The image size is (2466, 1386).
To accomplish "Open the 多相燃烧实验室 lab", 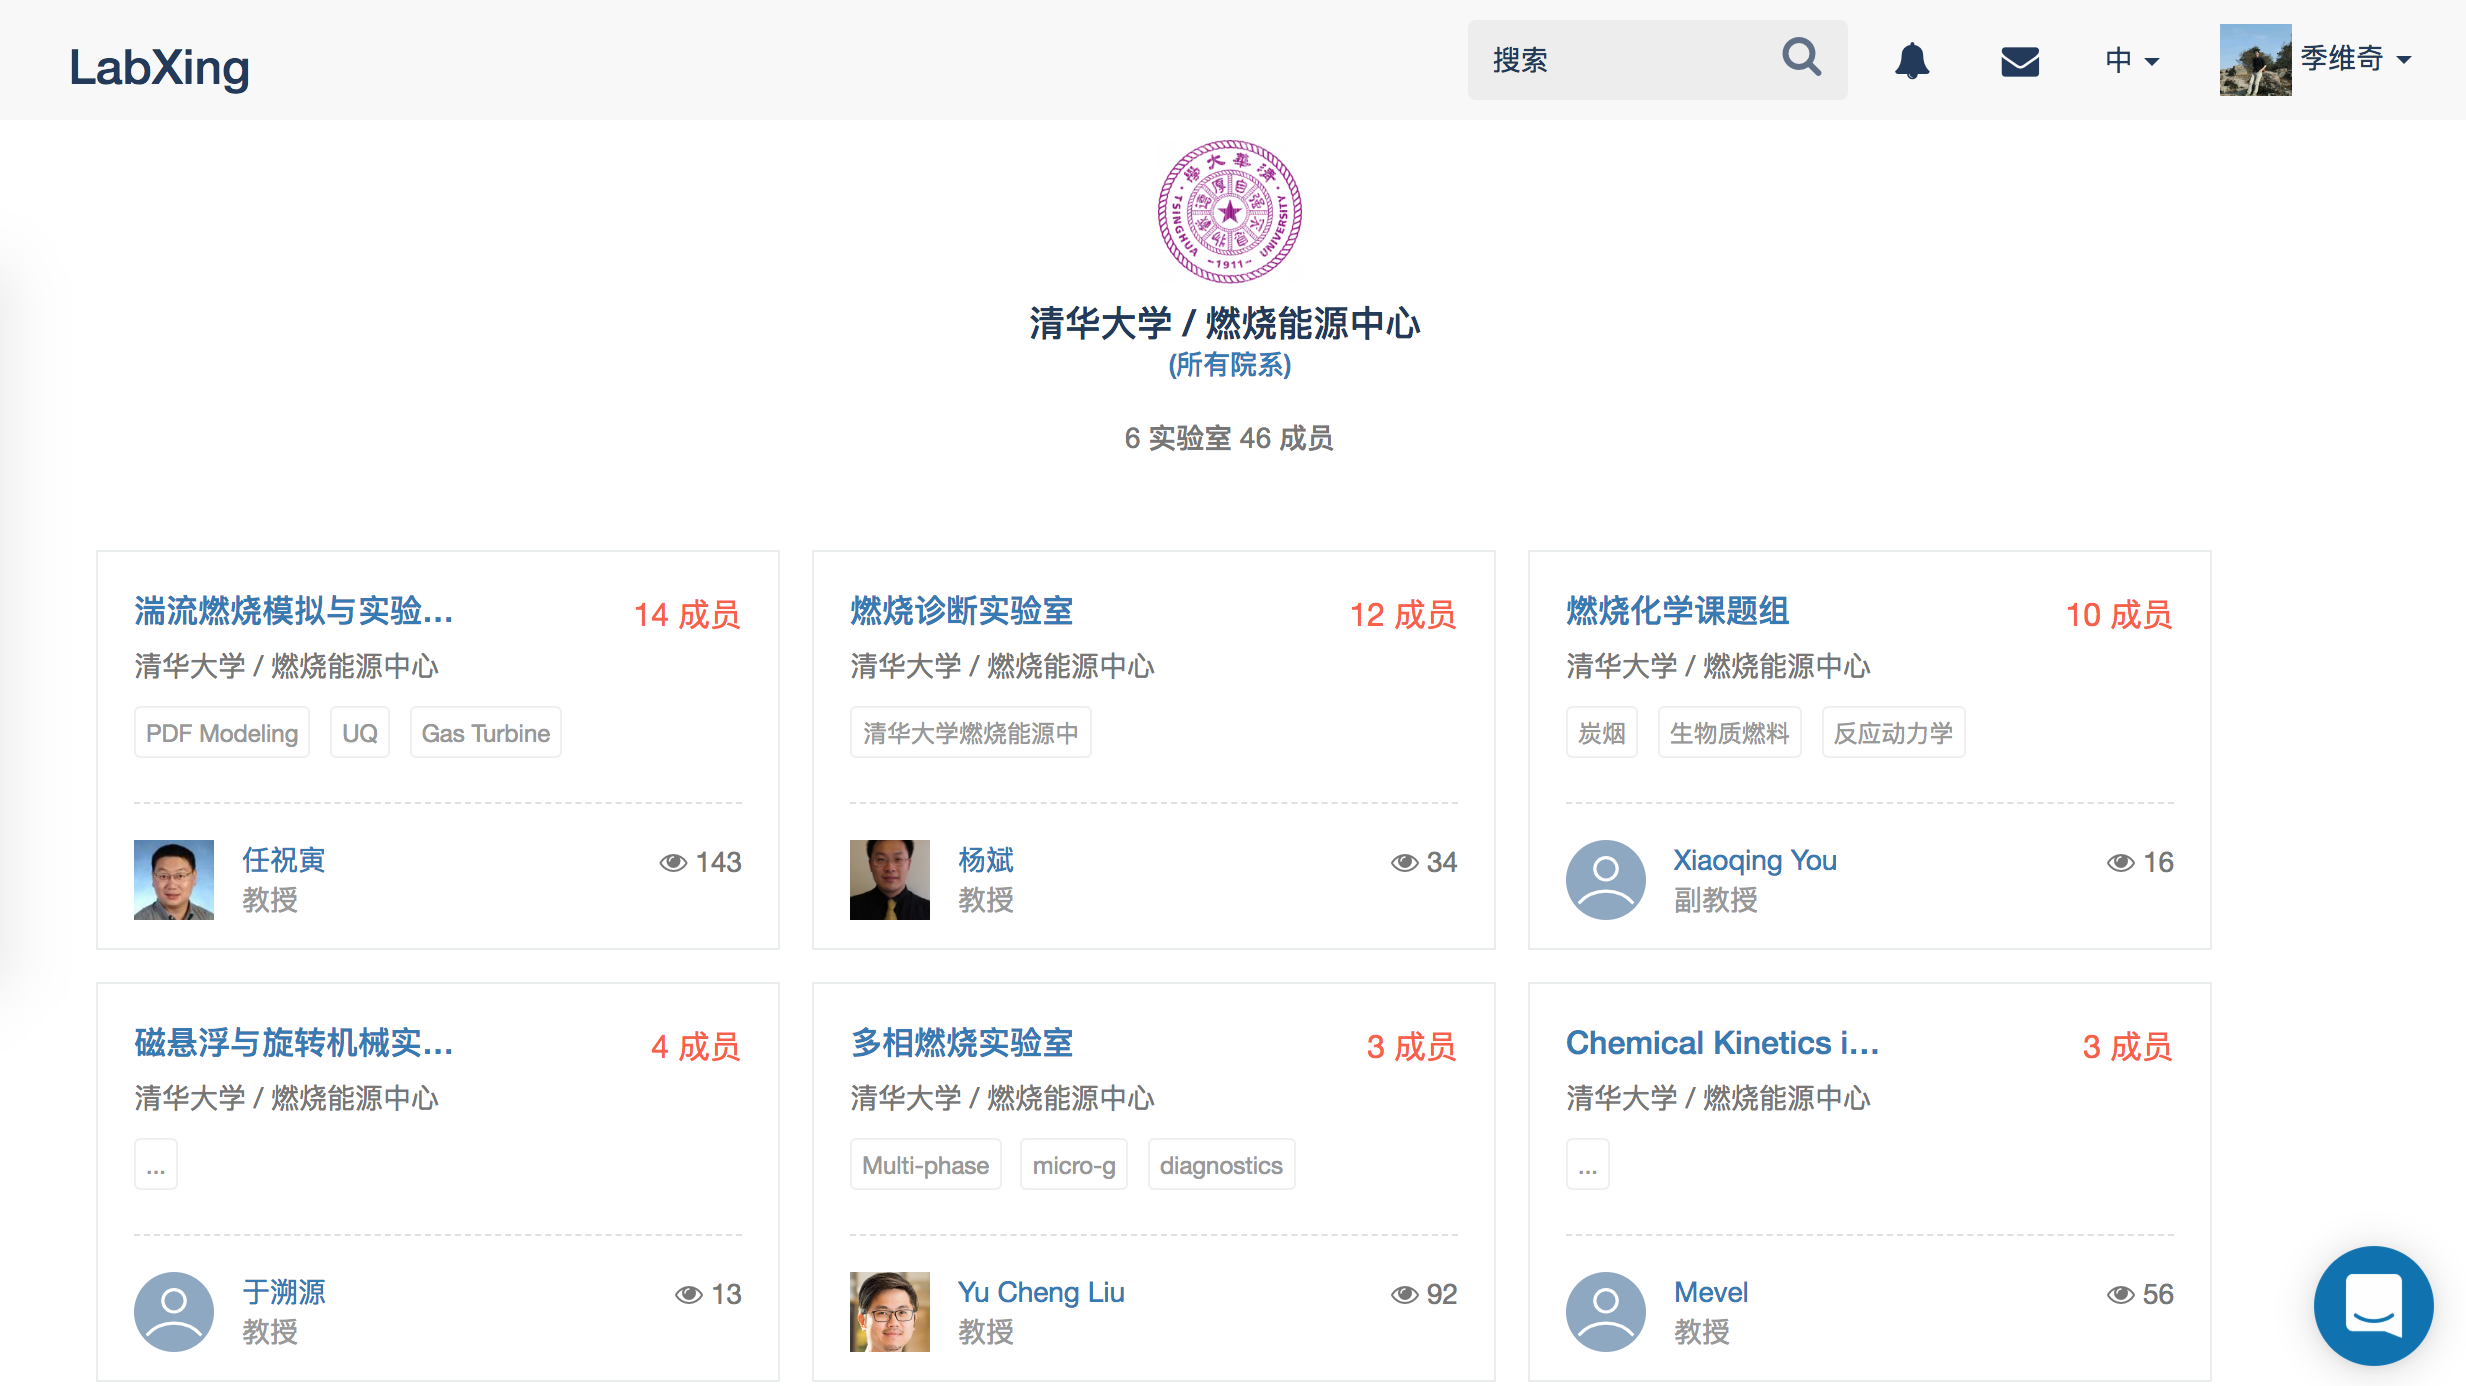I will (x=961, y=1043).
